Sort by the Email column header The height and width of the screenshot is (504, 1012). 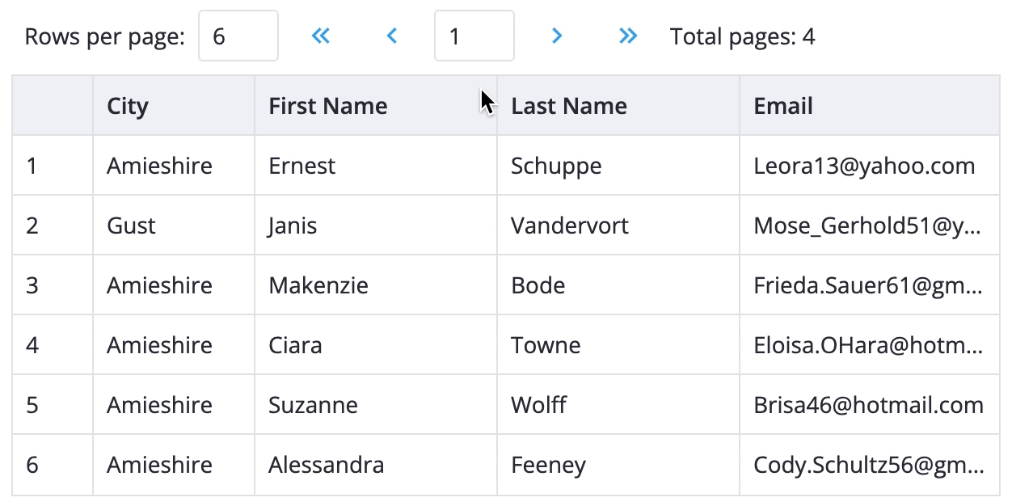coord(870,106)
